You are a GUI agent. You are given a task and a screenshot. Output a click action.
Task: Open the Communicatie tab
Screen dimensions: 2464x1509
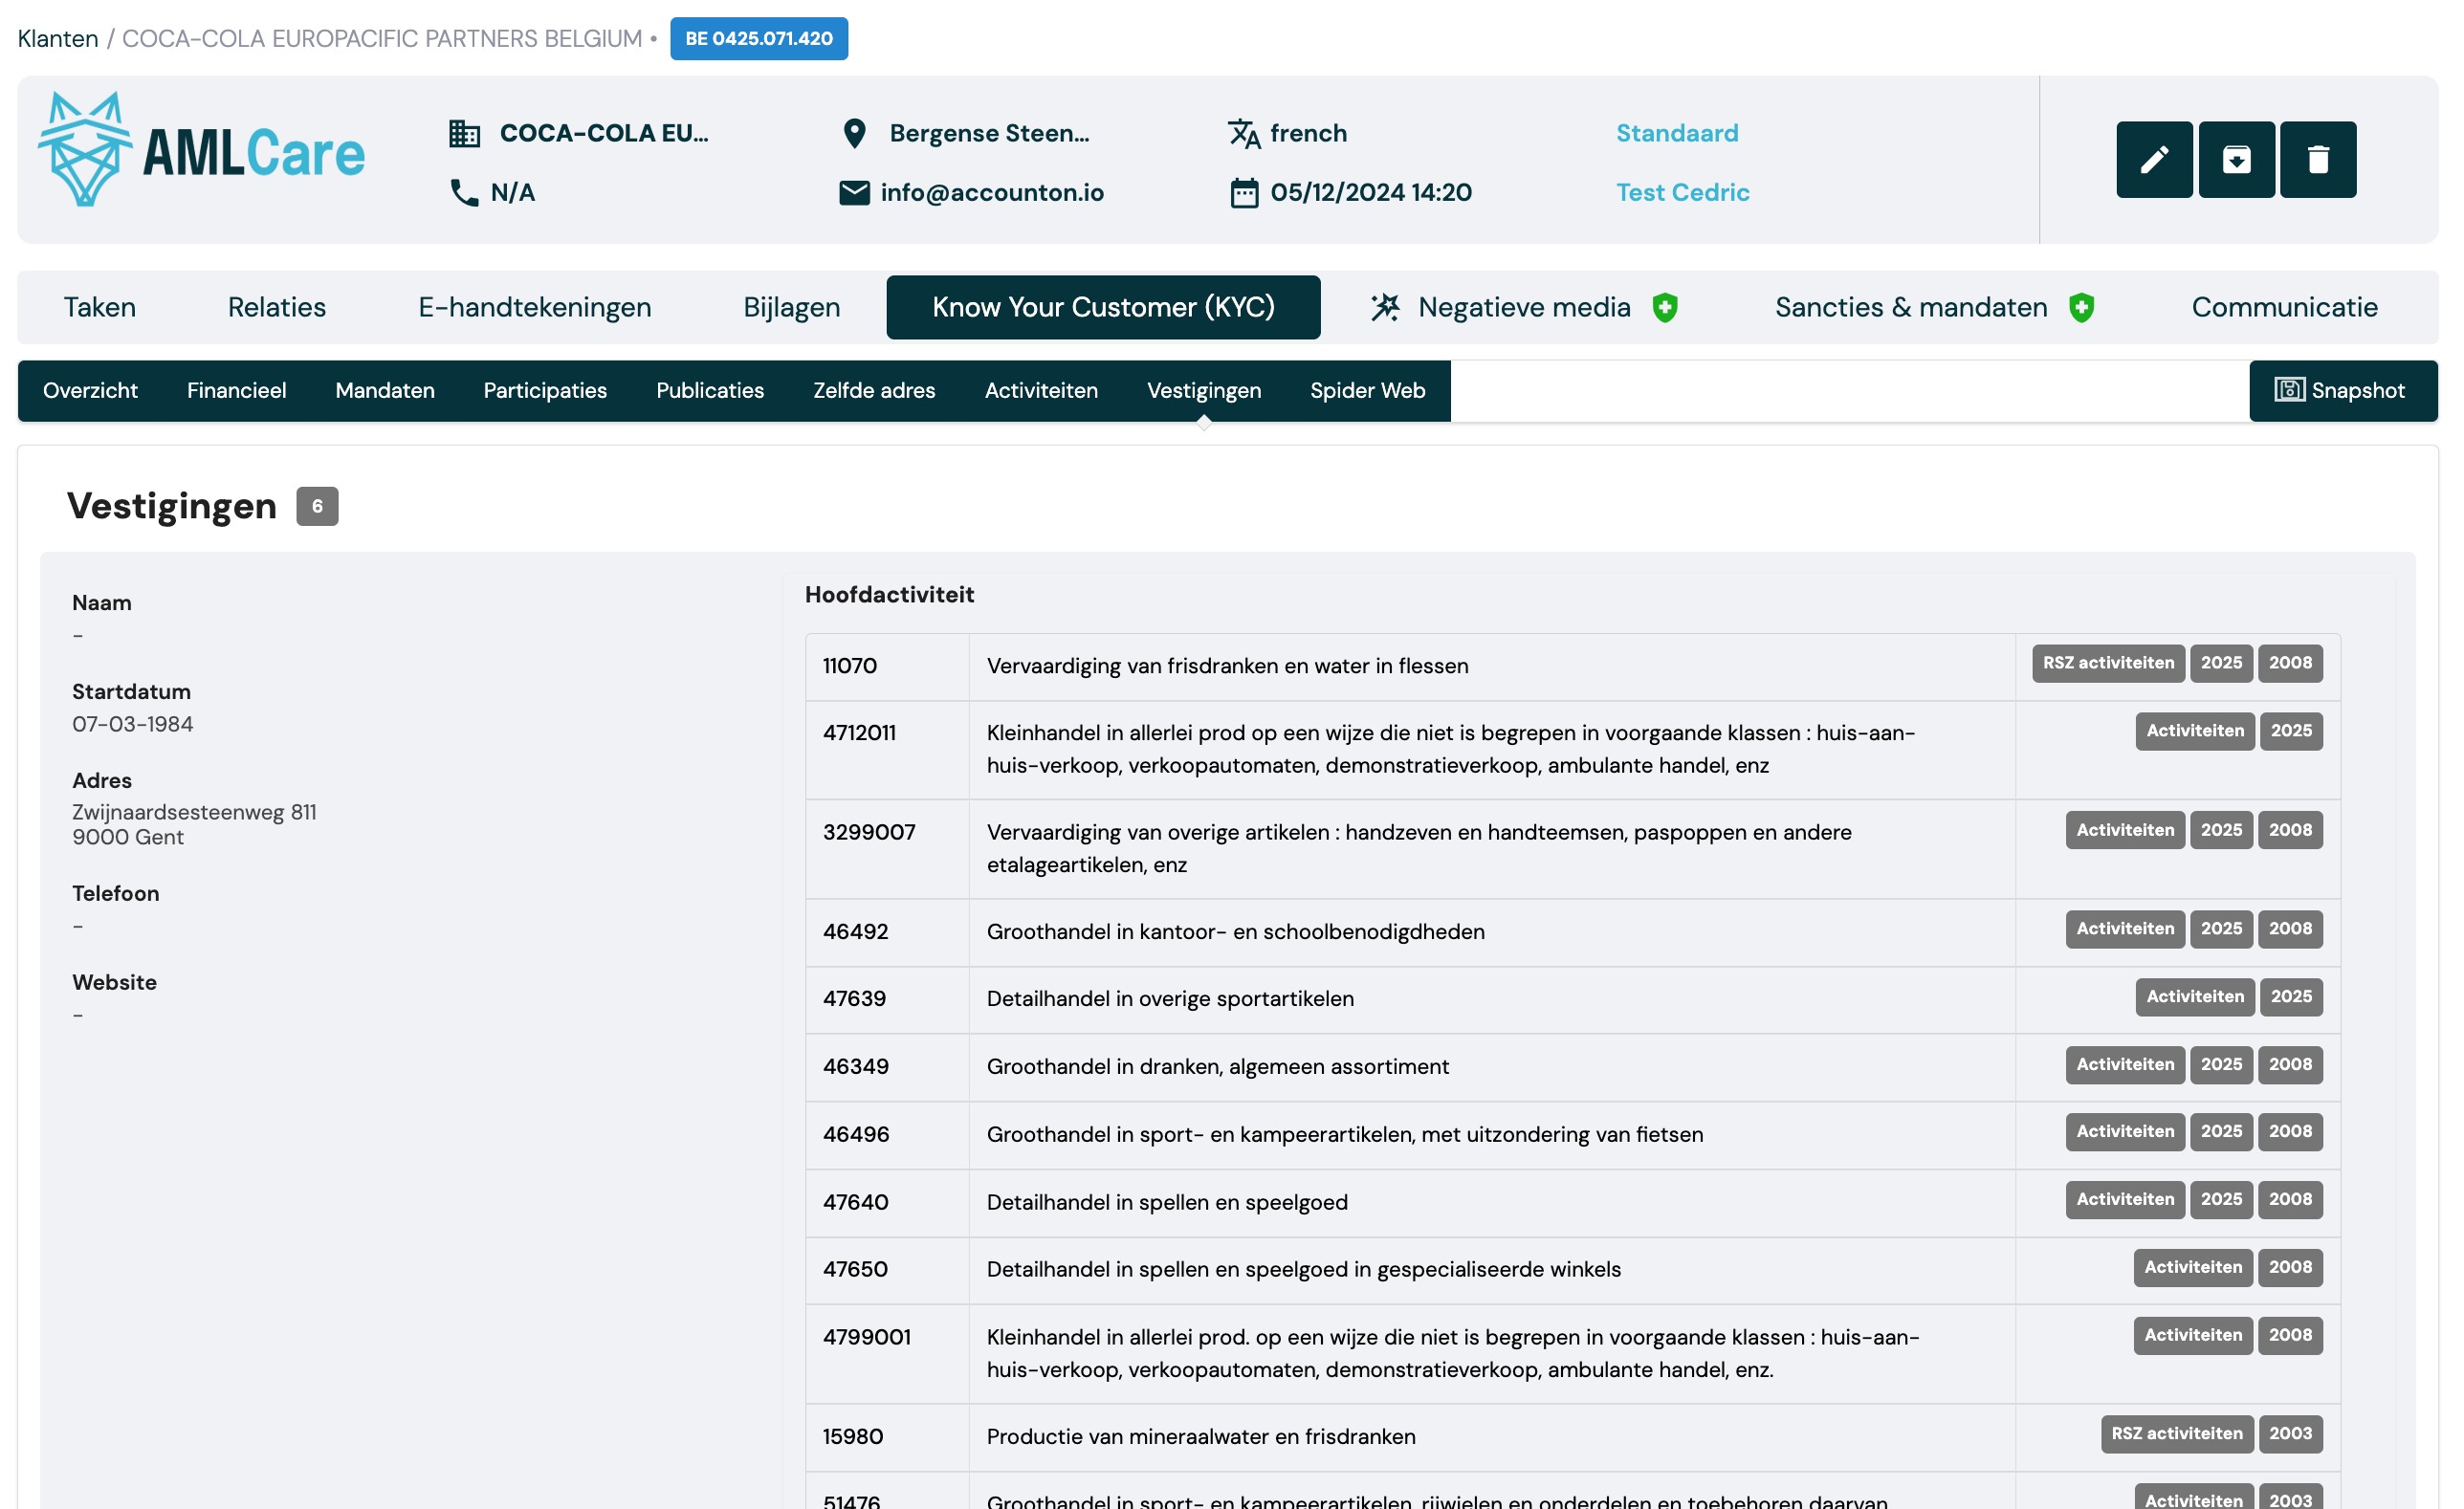pos(2283,308)
